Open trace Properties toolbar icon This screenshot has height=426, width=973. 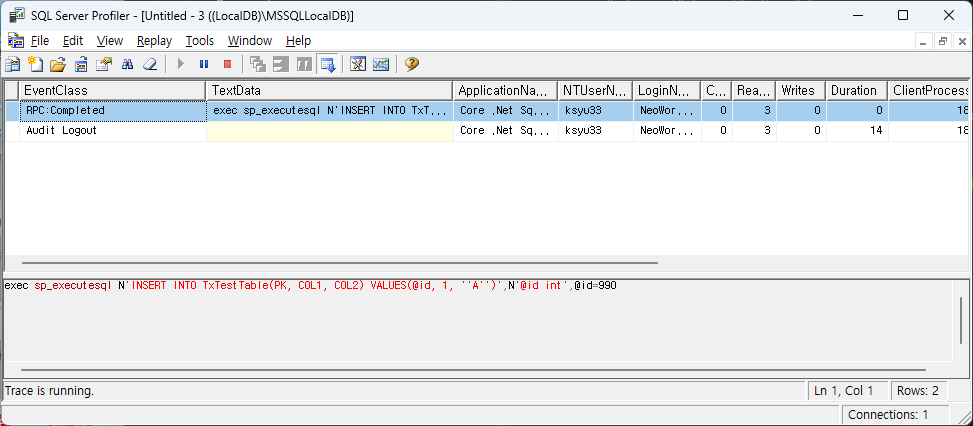coord(104,64)
